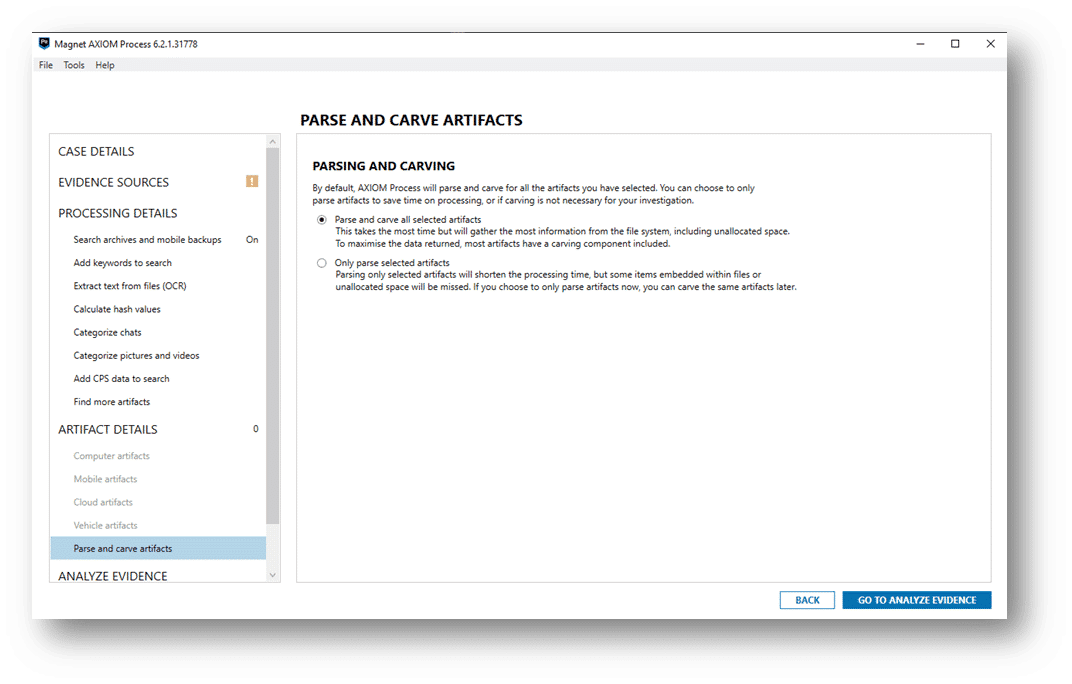Viewport: 1072px width, 684px height.
Task: Open the CASE DETAILS section
Action: tap(96, 151)
